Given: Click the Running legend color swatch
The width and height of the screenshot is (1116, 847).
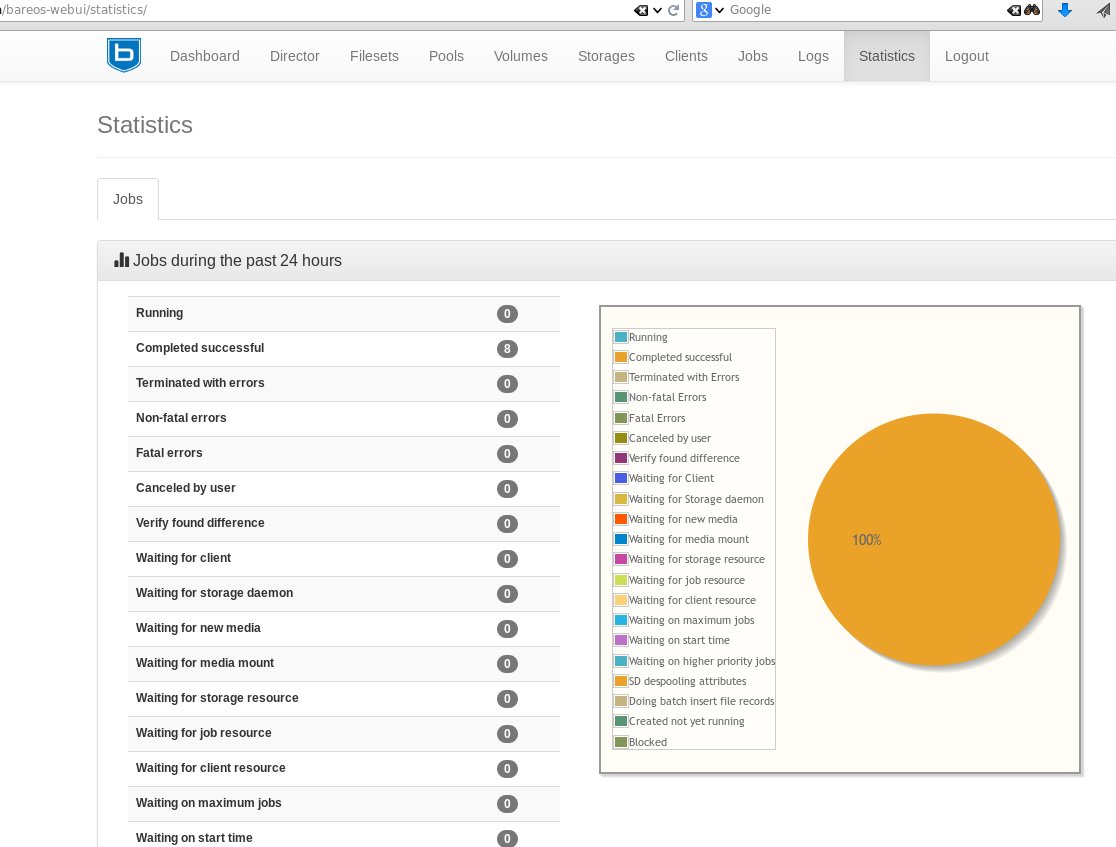Looking at the screenshot, I should pyautogui.click(x=621, y=337).
